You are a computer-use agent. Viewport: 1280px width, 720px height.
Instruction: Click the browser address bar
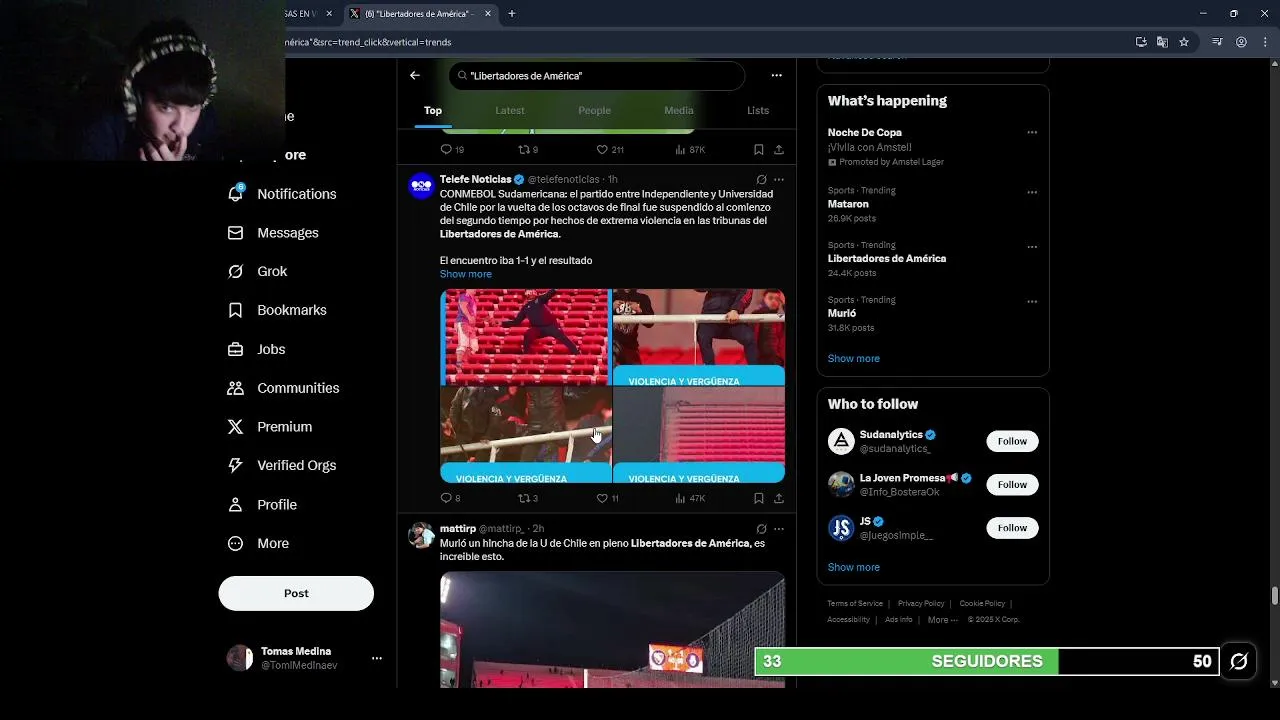point(700,42)
